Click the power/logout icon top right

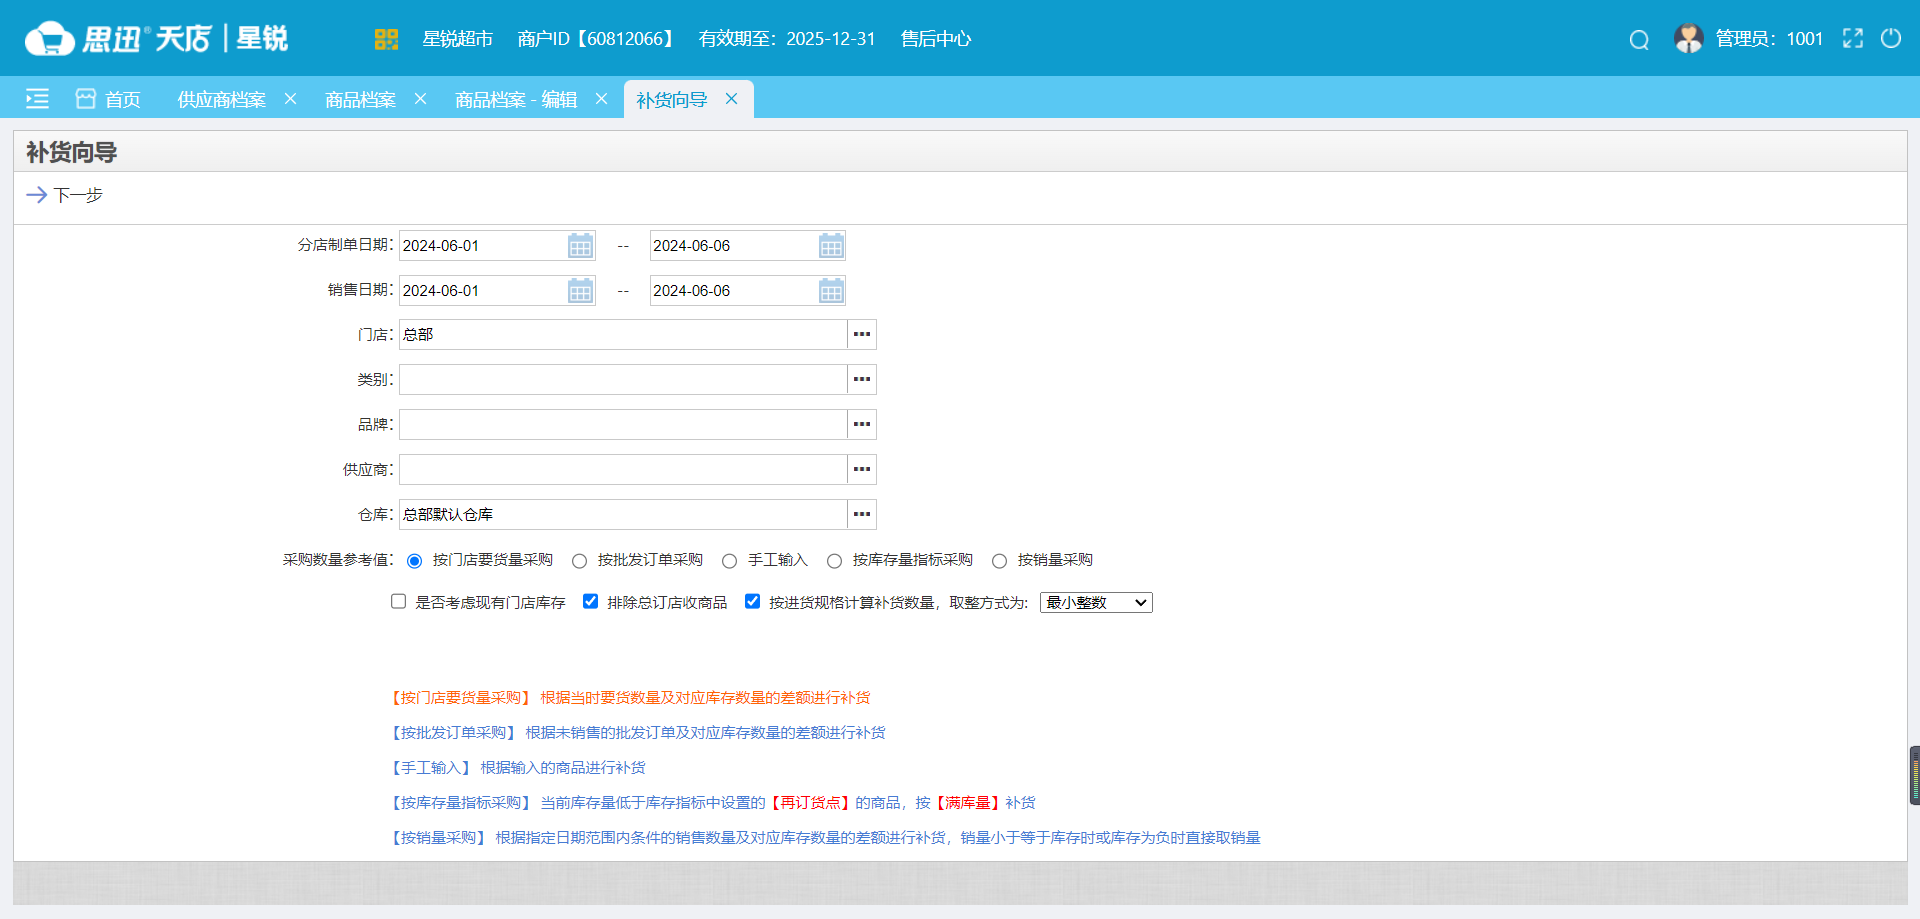click(1892, 38)
